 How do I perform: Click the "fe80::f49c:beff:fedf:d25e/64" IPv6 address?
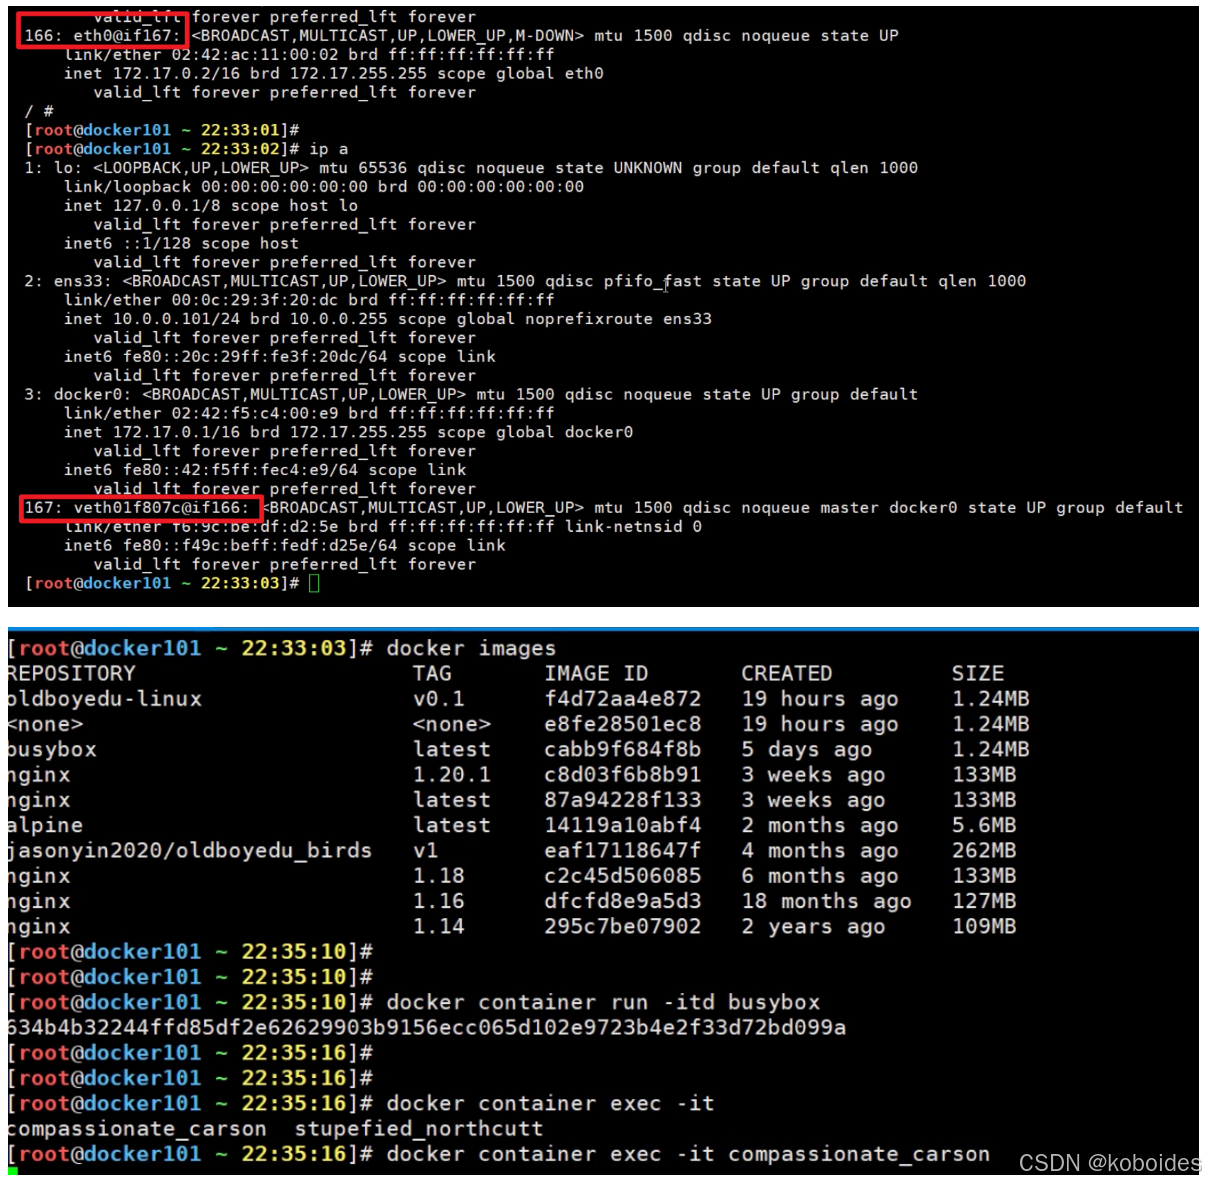pyautogui.click(x=260, y=546)
